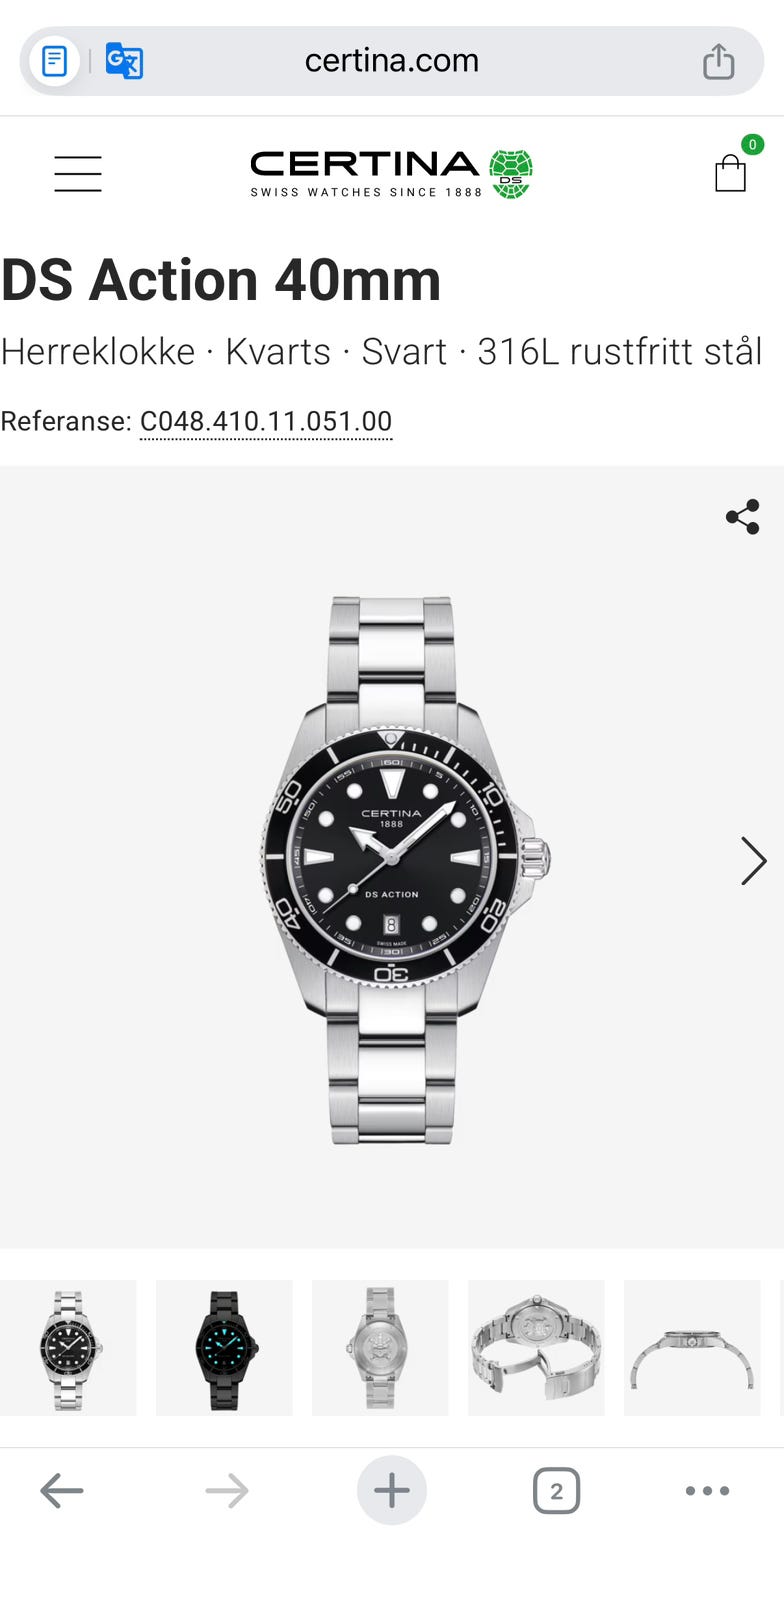Select the front view watch thumbnail
The image size is (784, 1600).
[68, 1348]
